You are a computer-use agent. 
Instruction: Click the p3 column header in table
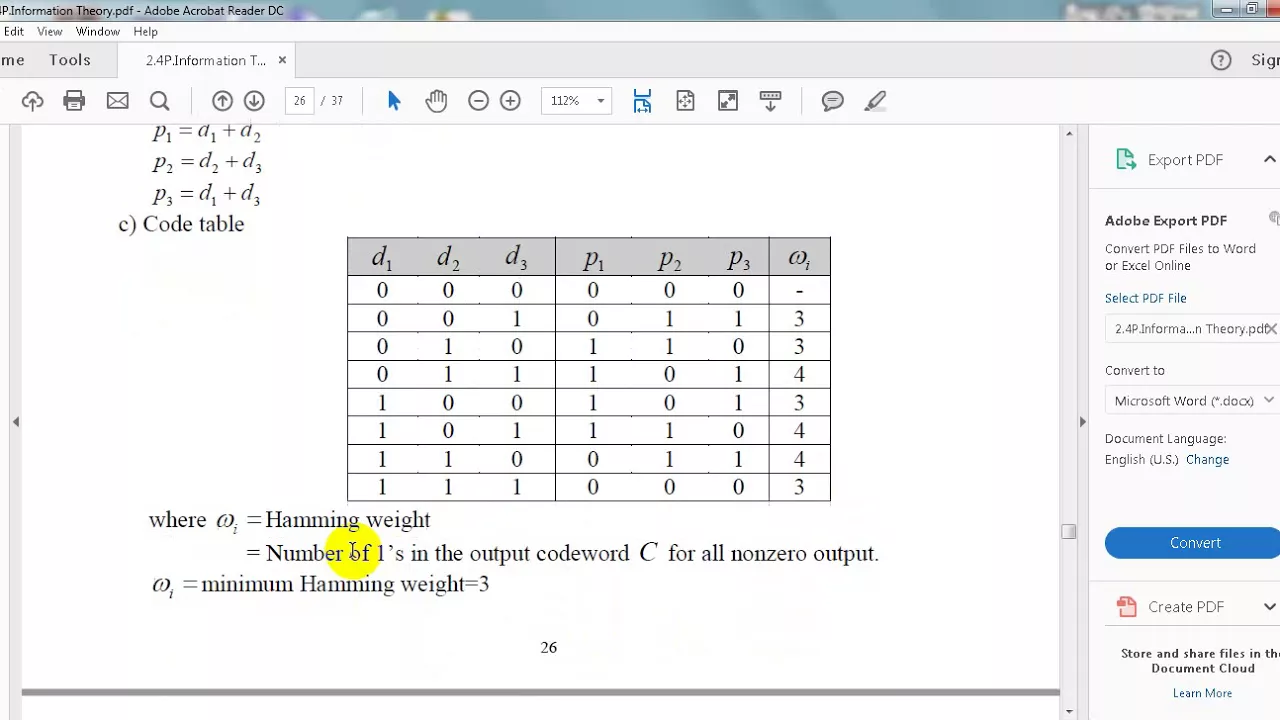coord(738,259)
